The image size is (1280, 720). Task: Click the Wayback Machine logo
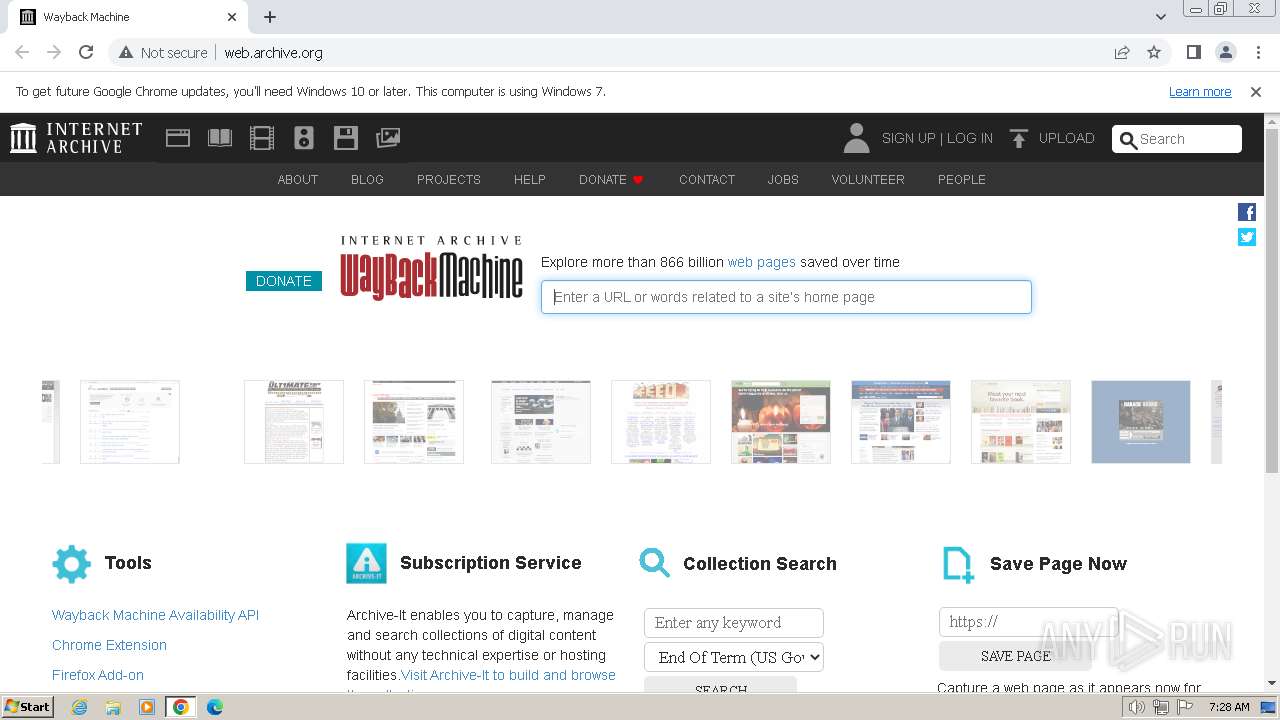pos(431,267)
